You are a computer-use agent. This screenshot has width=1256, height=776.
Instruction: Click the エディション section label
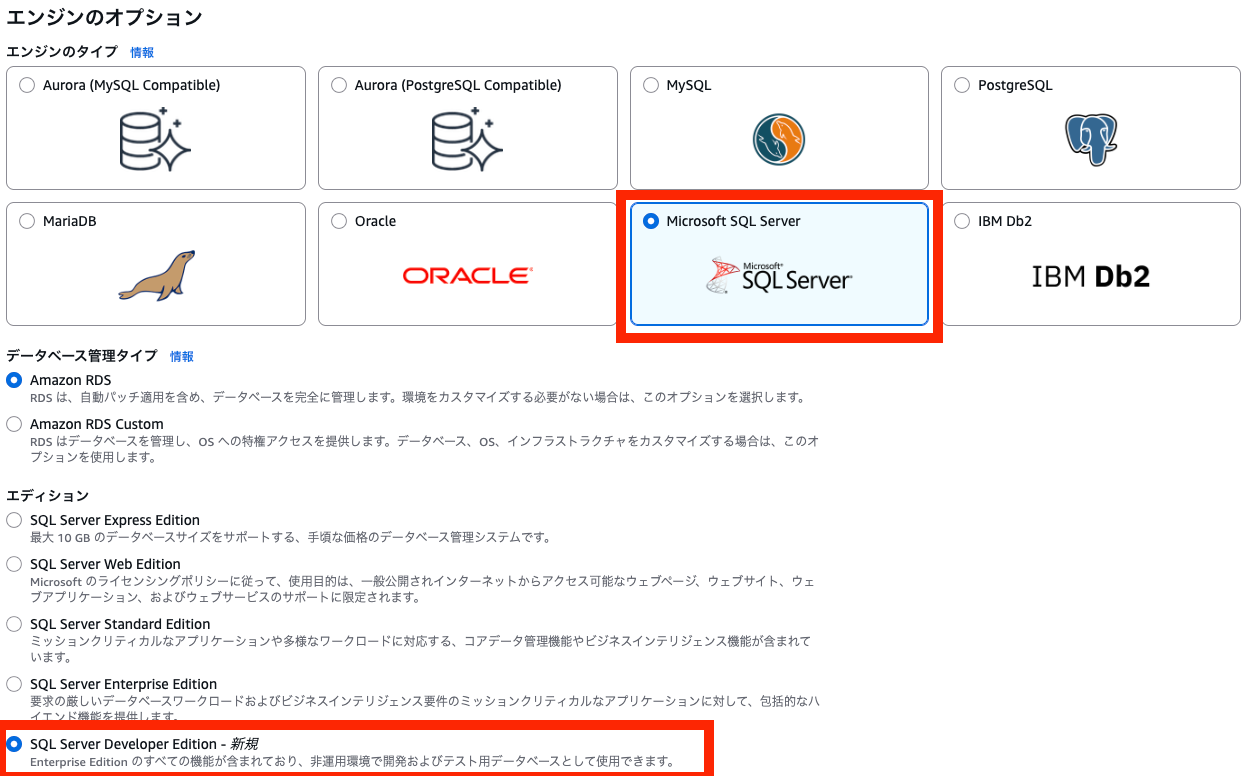[48, 496]
